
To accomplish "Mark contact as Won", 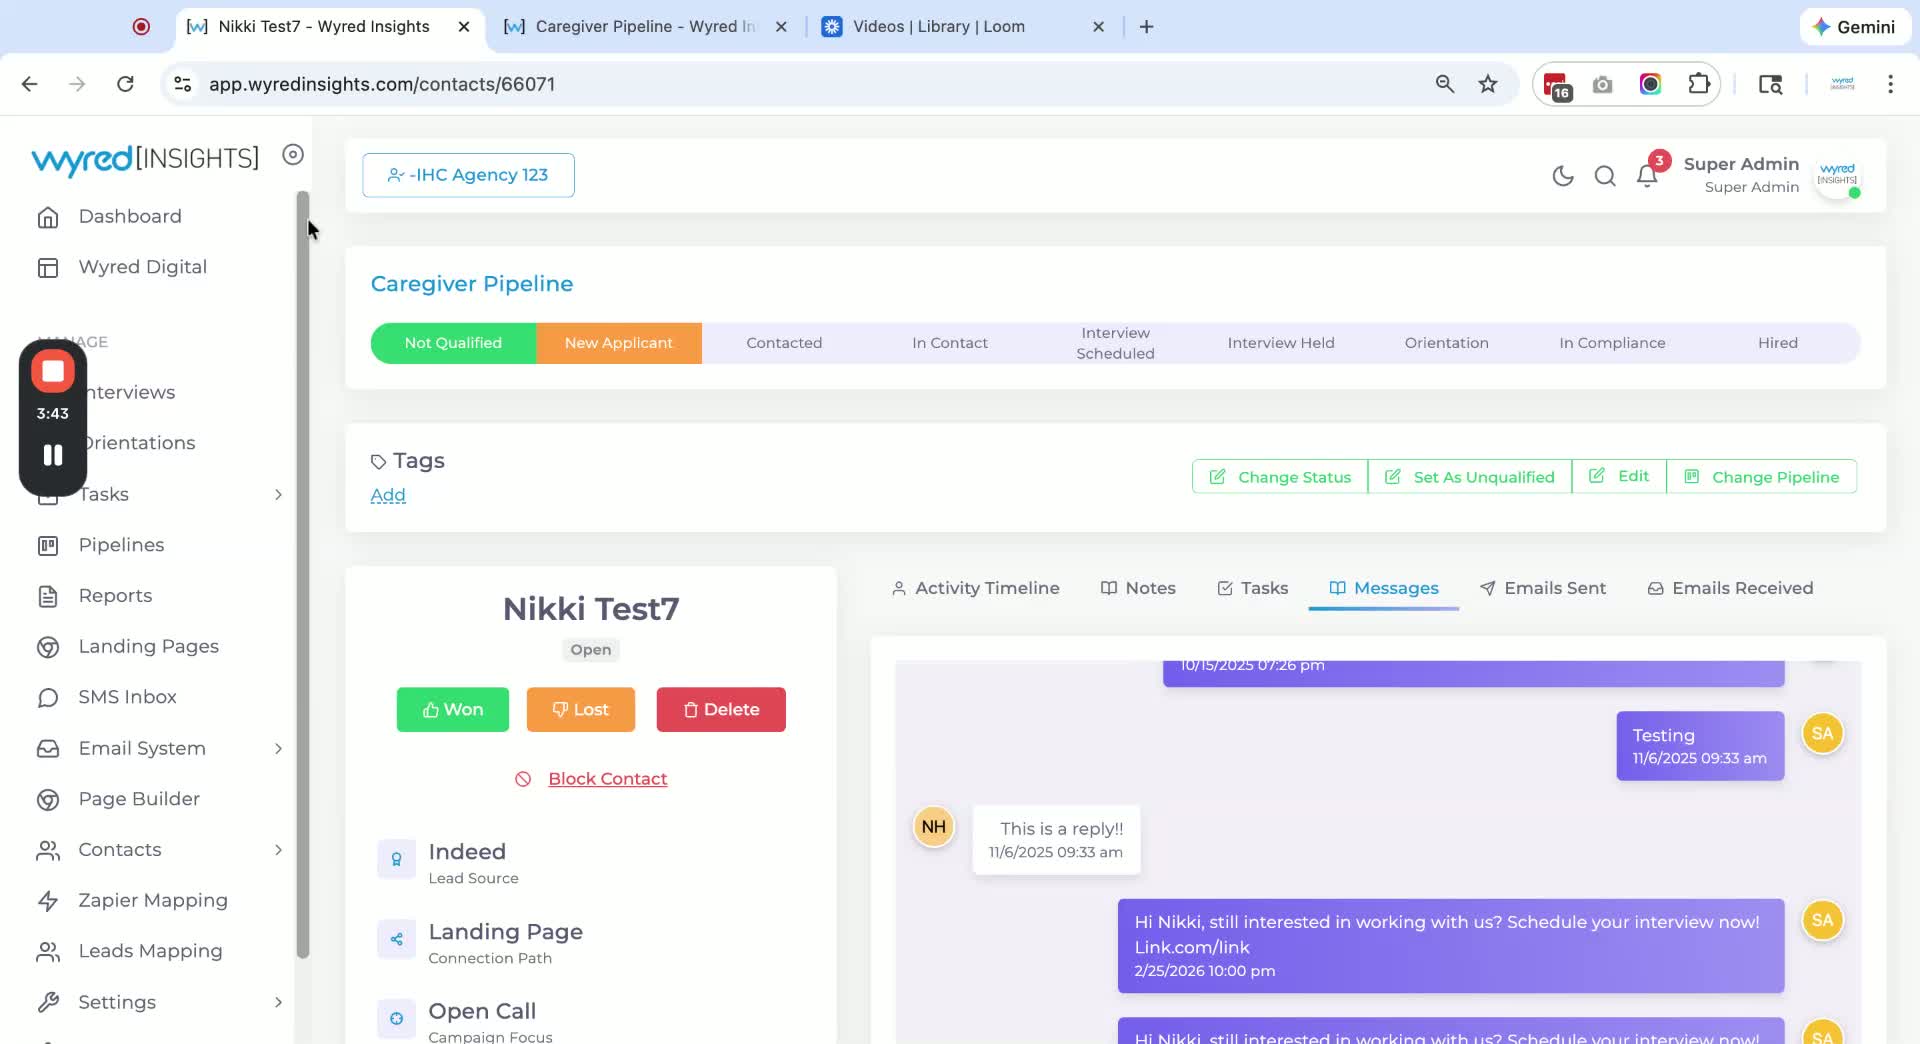I will tap(453, 709).
